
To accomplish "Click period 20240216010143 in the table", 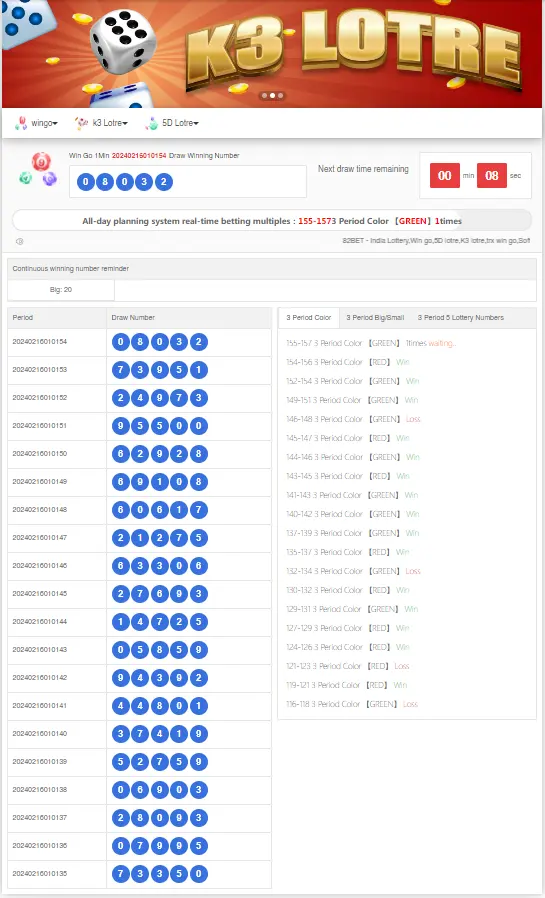I will (40, 650).
